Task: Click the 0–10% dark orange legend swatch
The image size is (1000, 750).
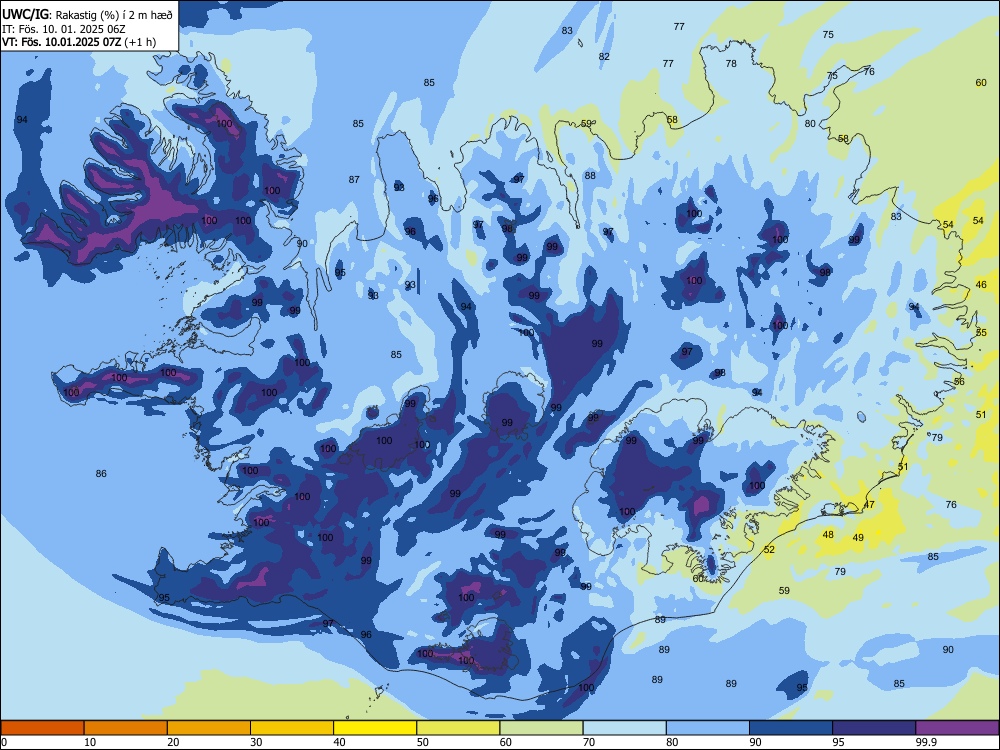Action: 42,728
